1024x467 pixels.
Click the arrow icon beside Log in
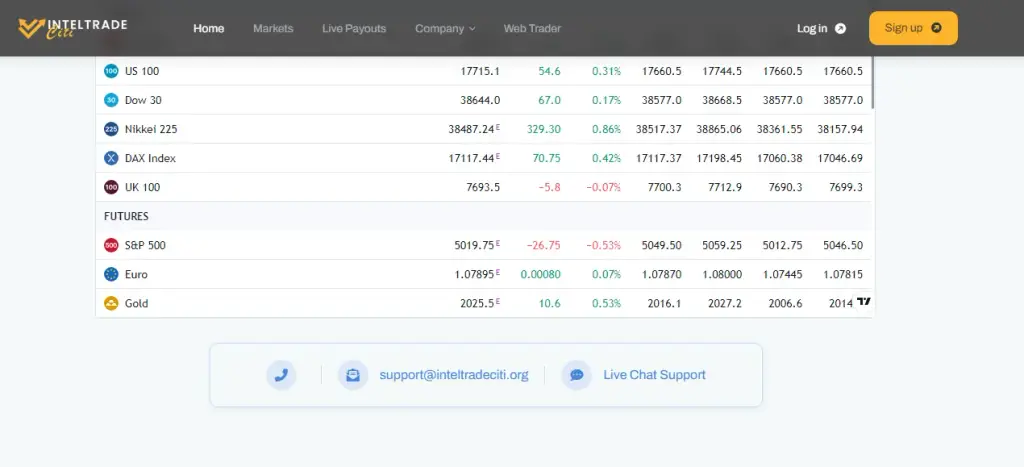(840, 28)
